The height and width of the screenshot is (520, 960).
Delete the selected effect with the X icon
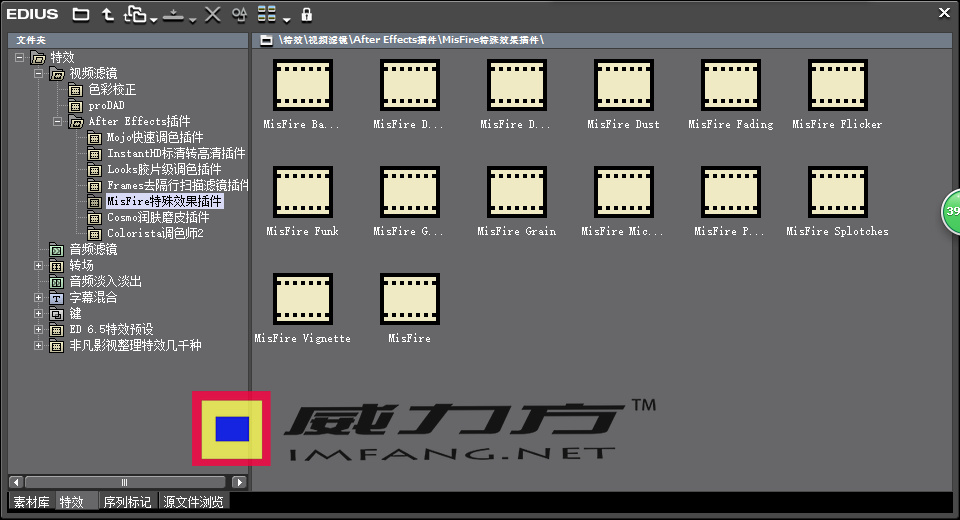point(212,14)
